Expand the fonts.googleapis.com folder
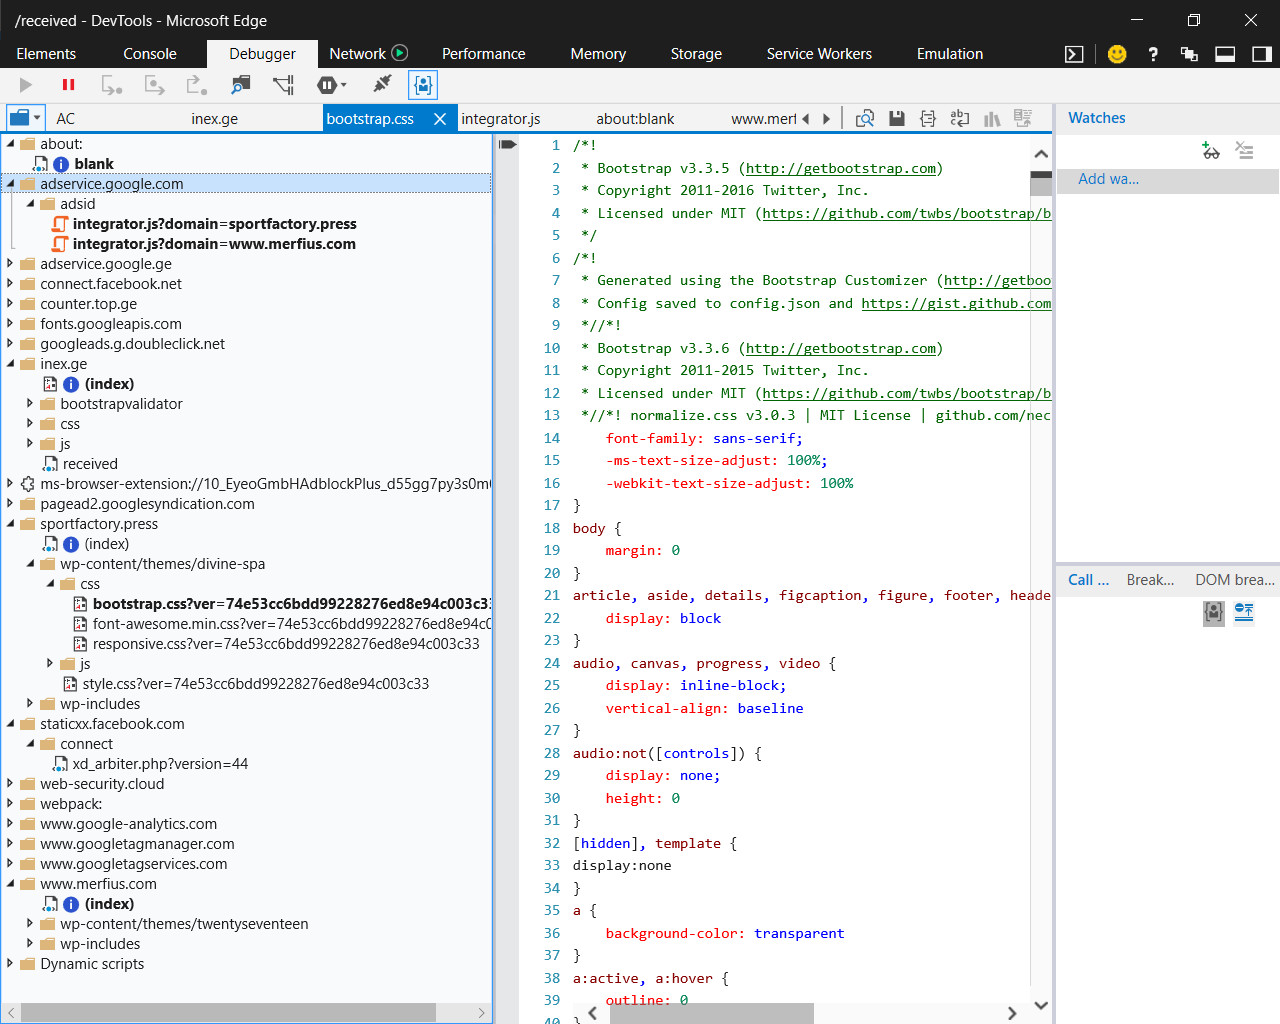The height and width of the screenshot is (1024, 1280). (10, 324)
